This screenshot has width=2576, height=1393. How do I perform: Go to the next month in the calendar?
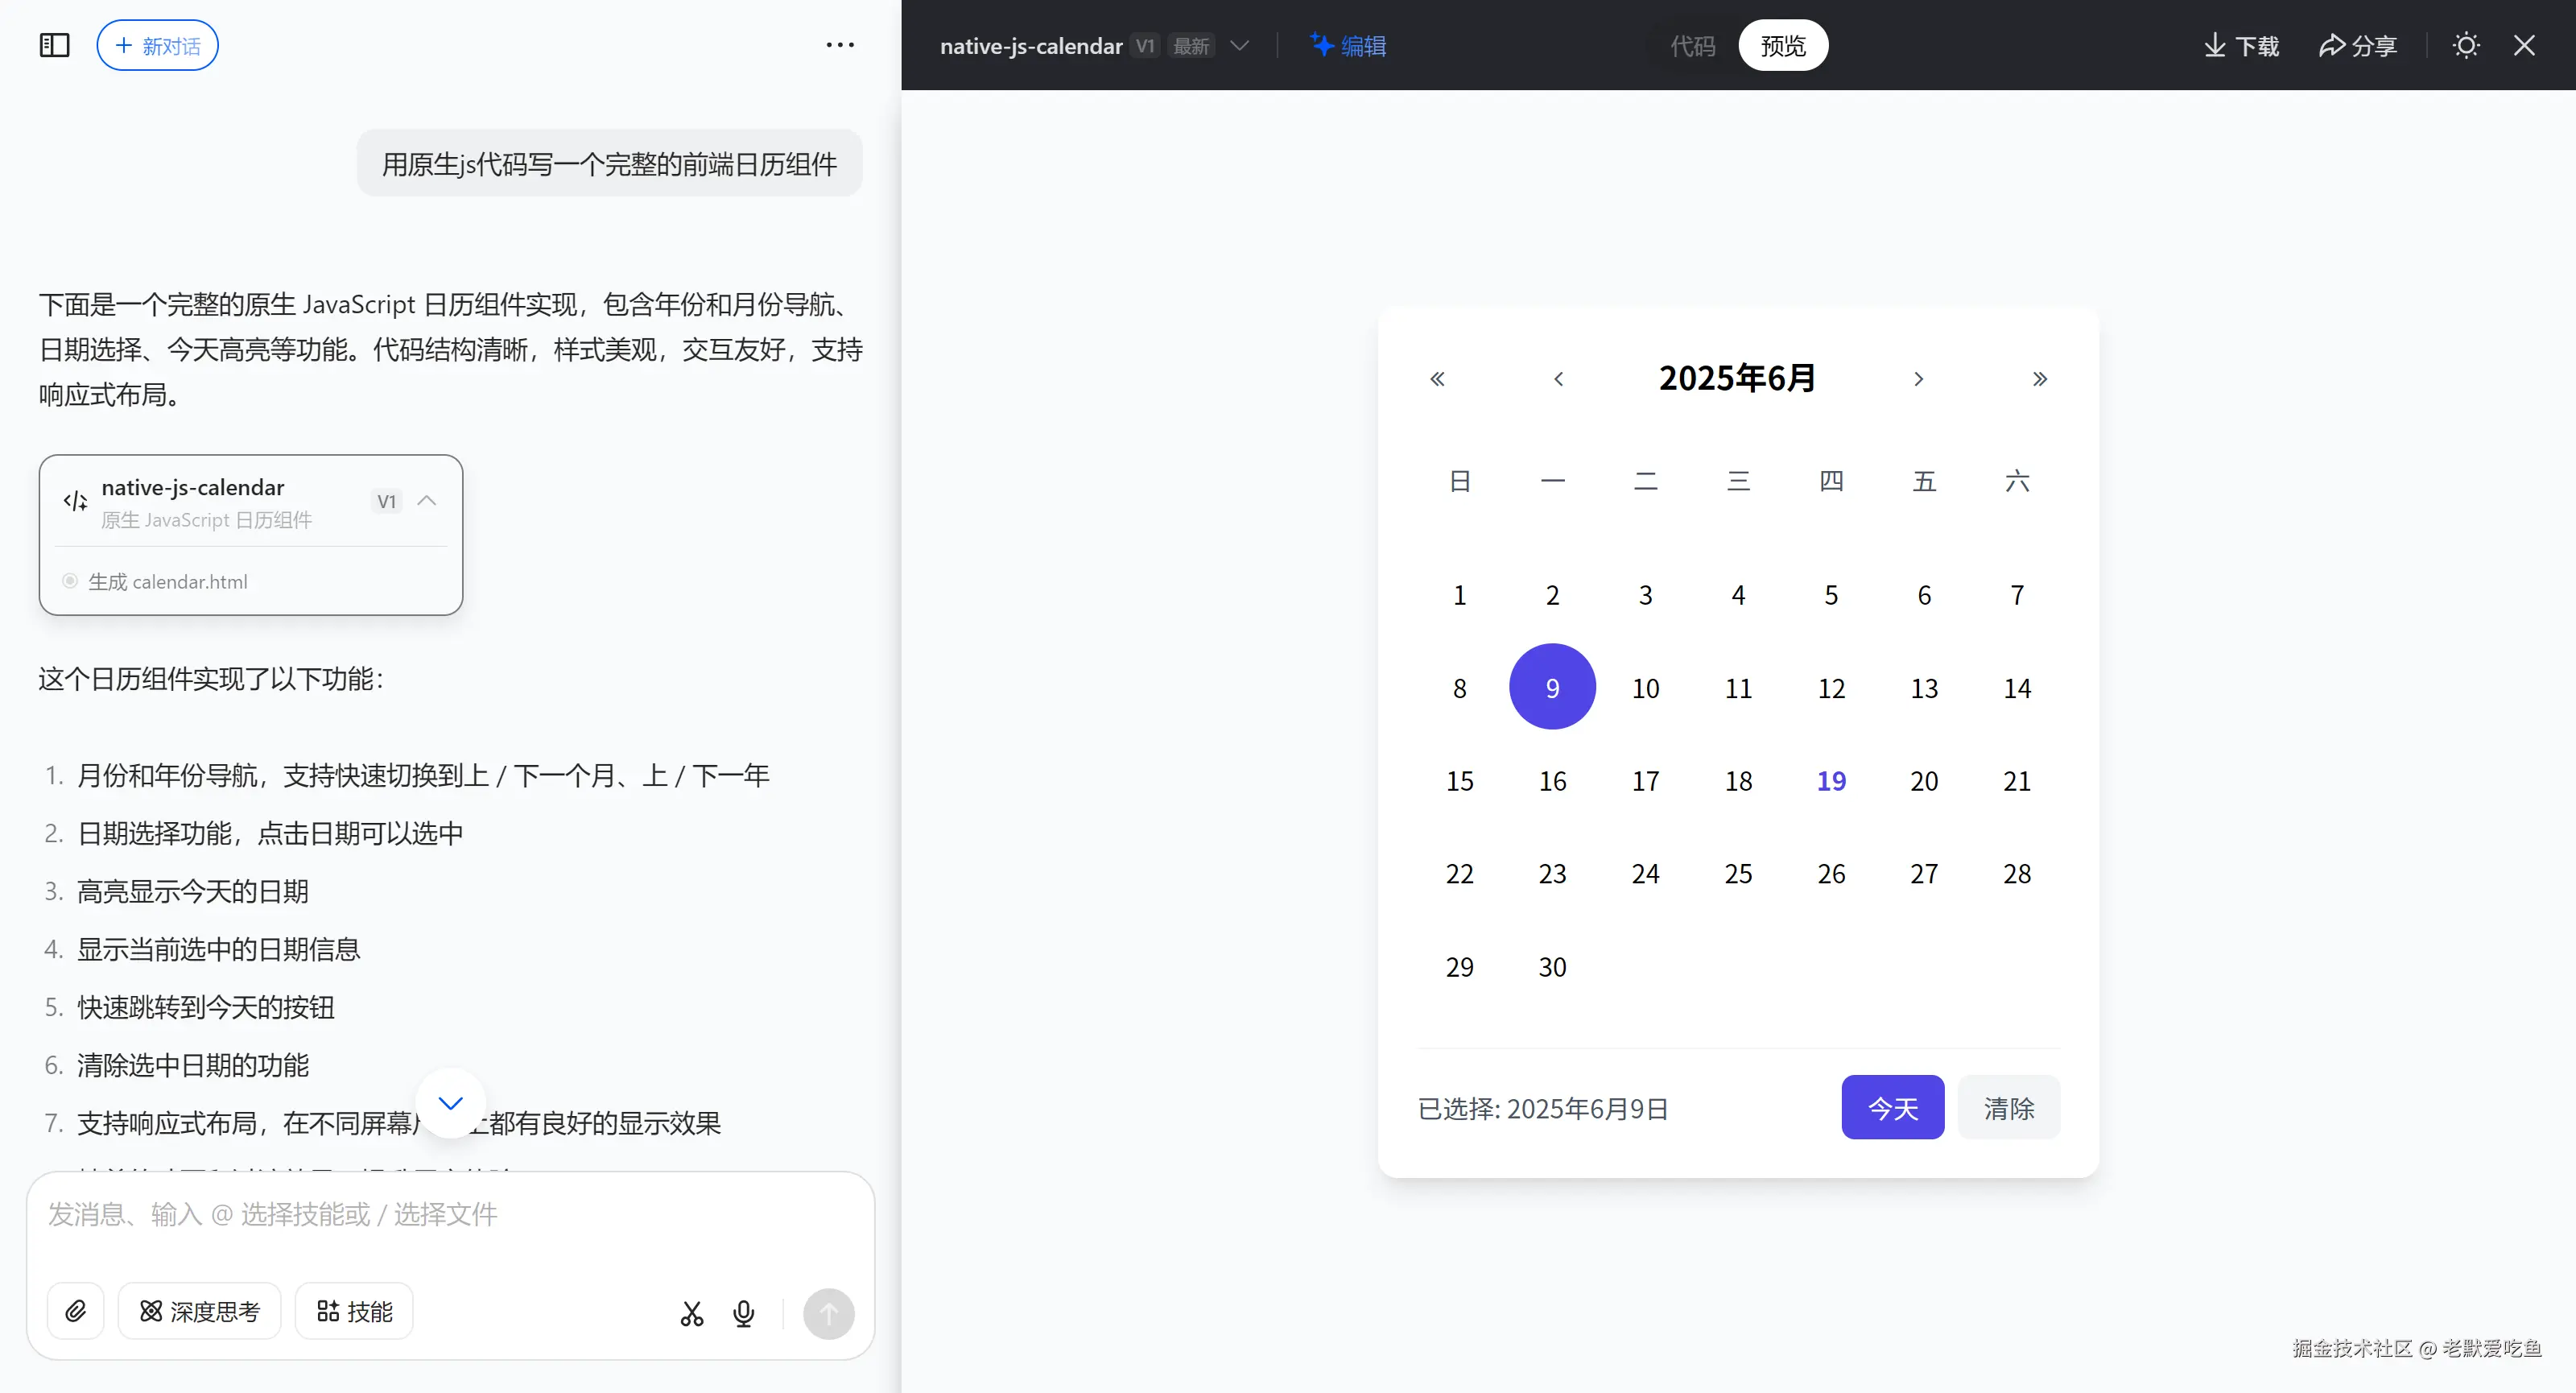(1919, 379)
